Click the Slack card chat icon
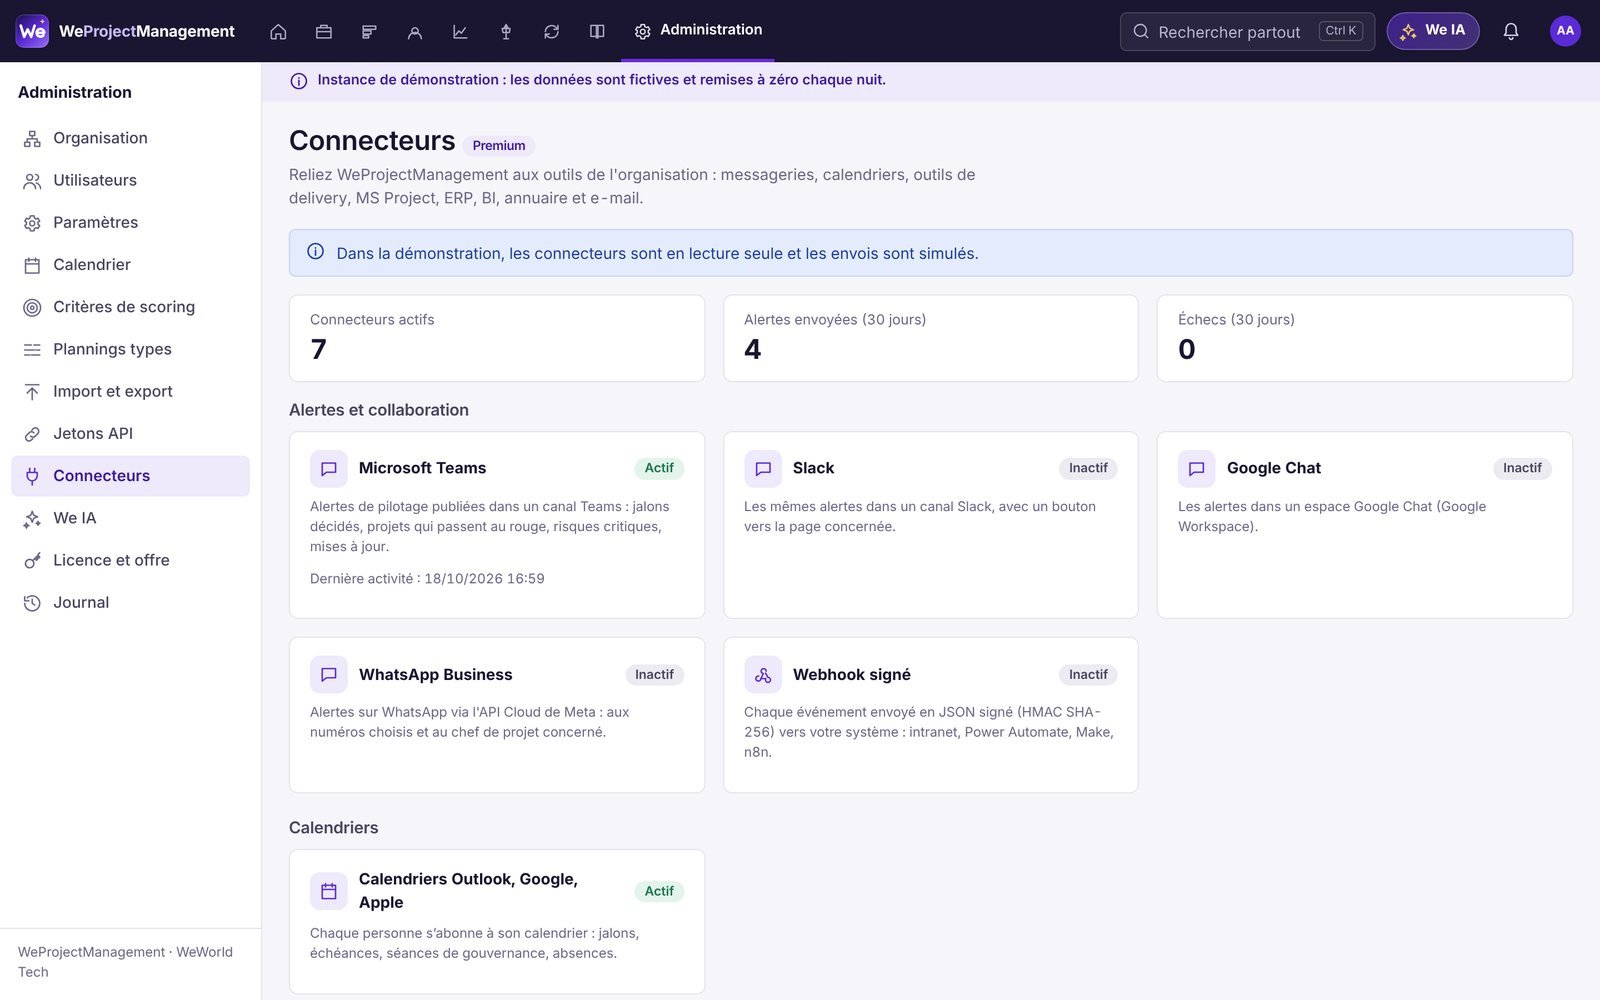This screenshot has height=1000, width=1600. [x=763, y=468]
